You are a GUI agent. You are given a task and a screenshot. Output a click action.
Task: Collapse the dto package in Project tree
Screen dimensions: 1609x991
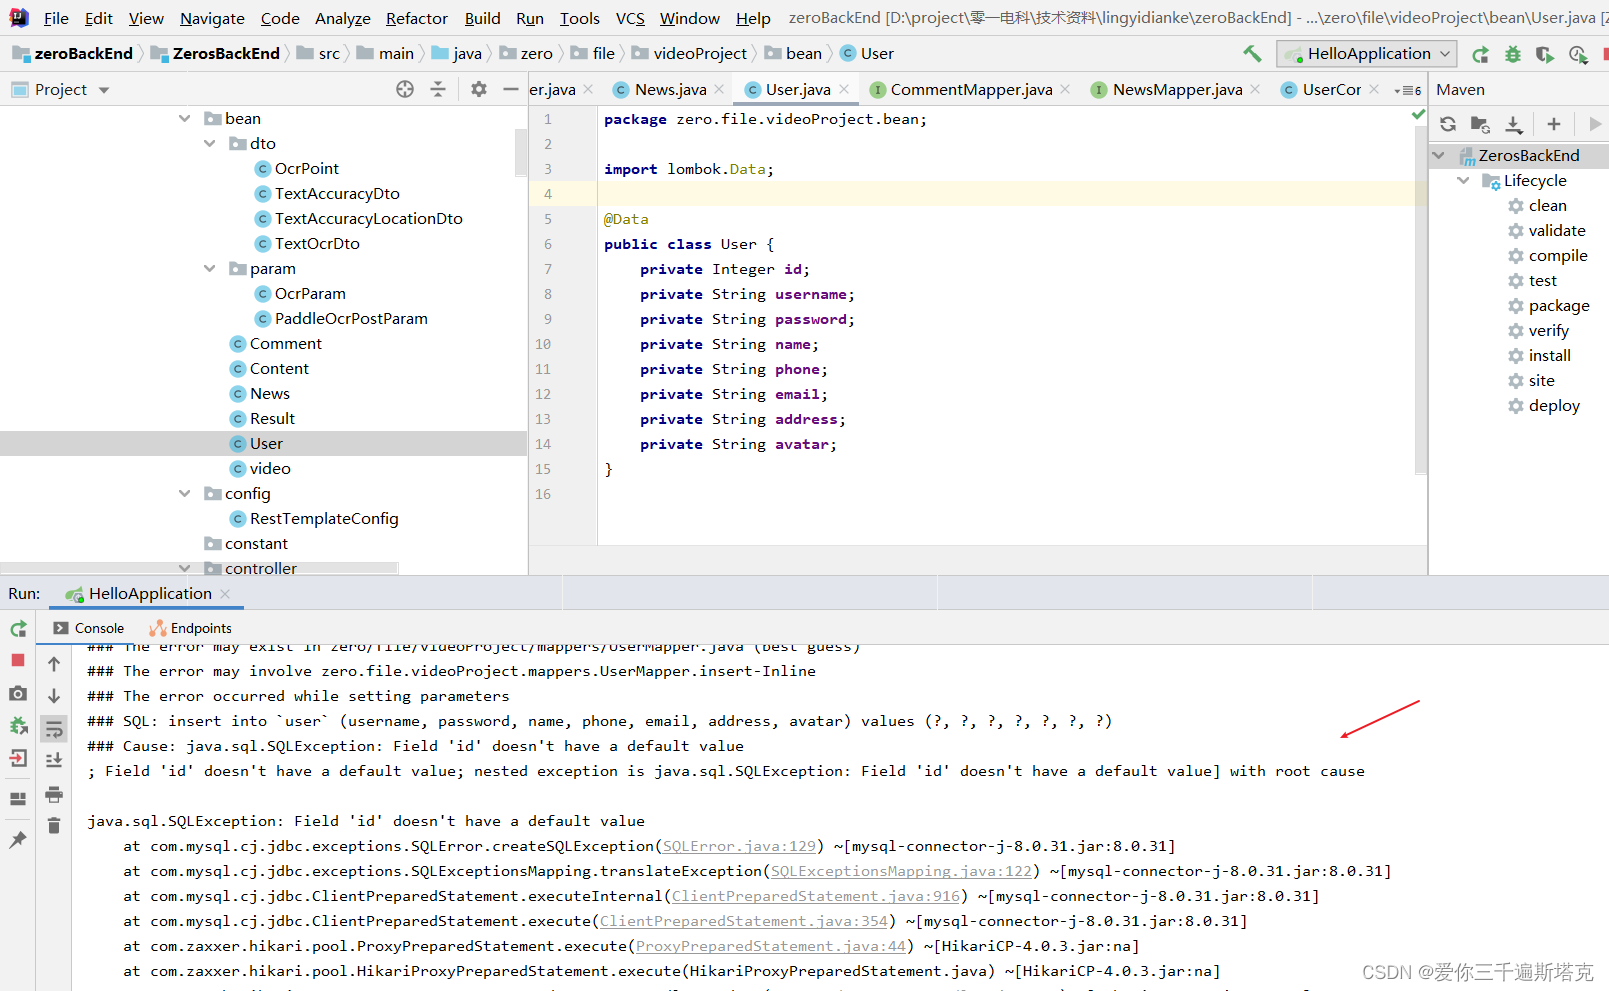(210, 143)
